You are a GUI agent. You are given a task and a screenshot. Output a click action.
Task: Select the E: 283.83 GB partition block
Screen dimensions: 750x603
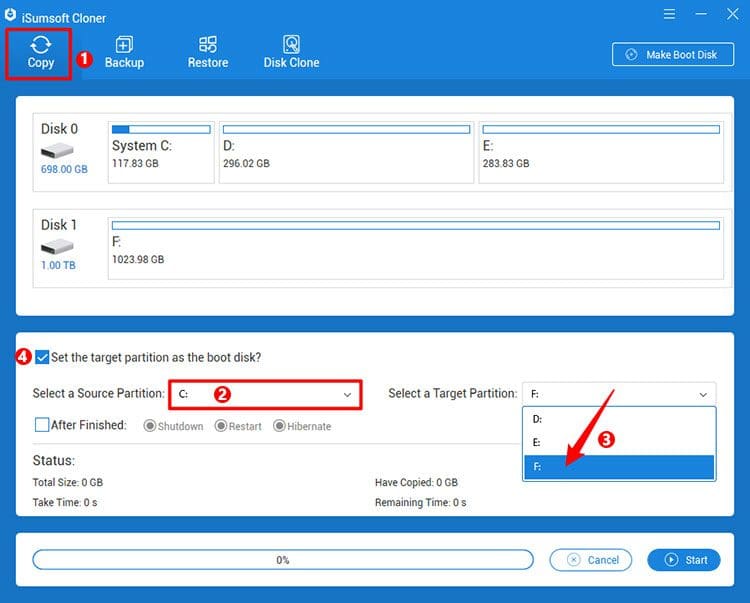pos(601,152)
